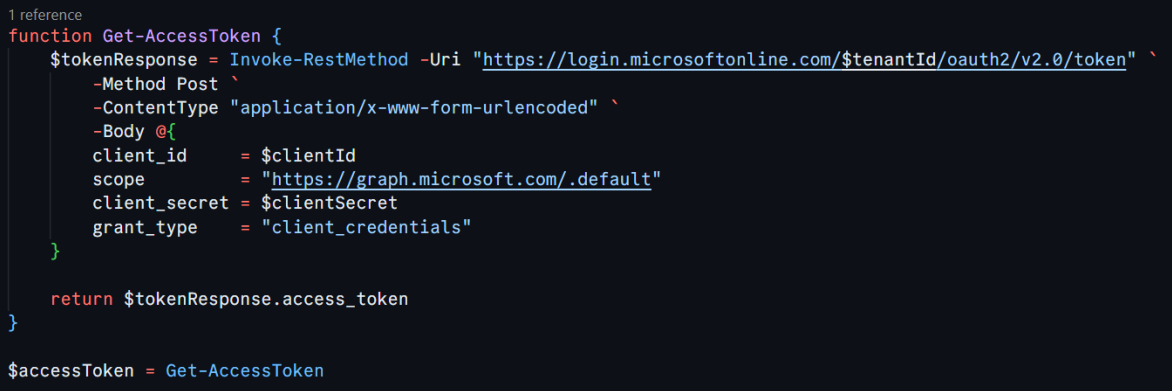
Task: Click the scope hashtable key
Action: click(119, 180)
